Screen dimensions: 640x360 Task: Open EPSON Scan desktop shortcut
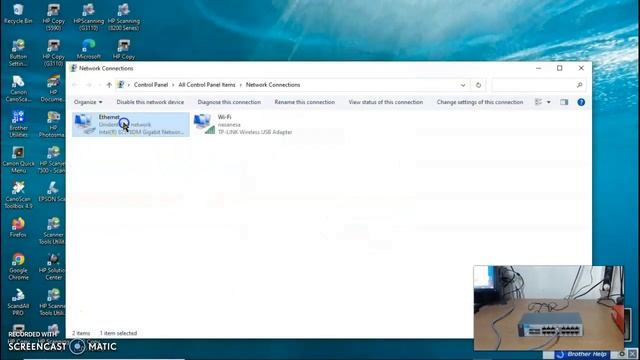click(x=52, y=192)
